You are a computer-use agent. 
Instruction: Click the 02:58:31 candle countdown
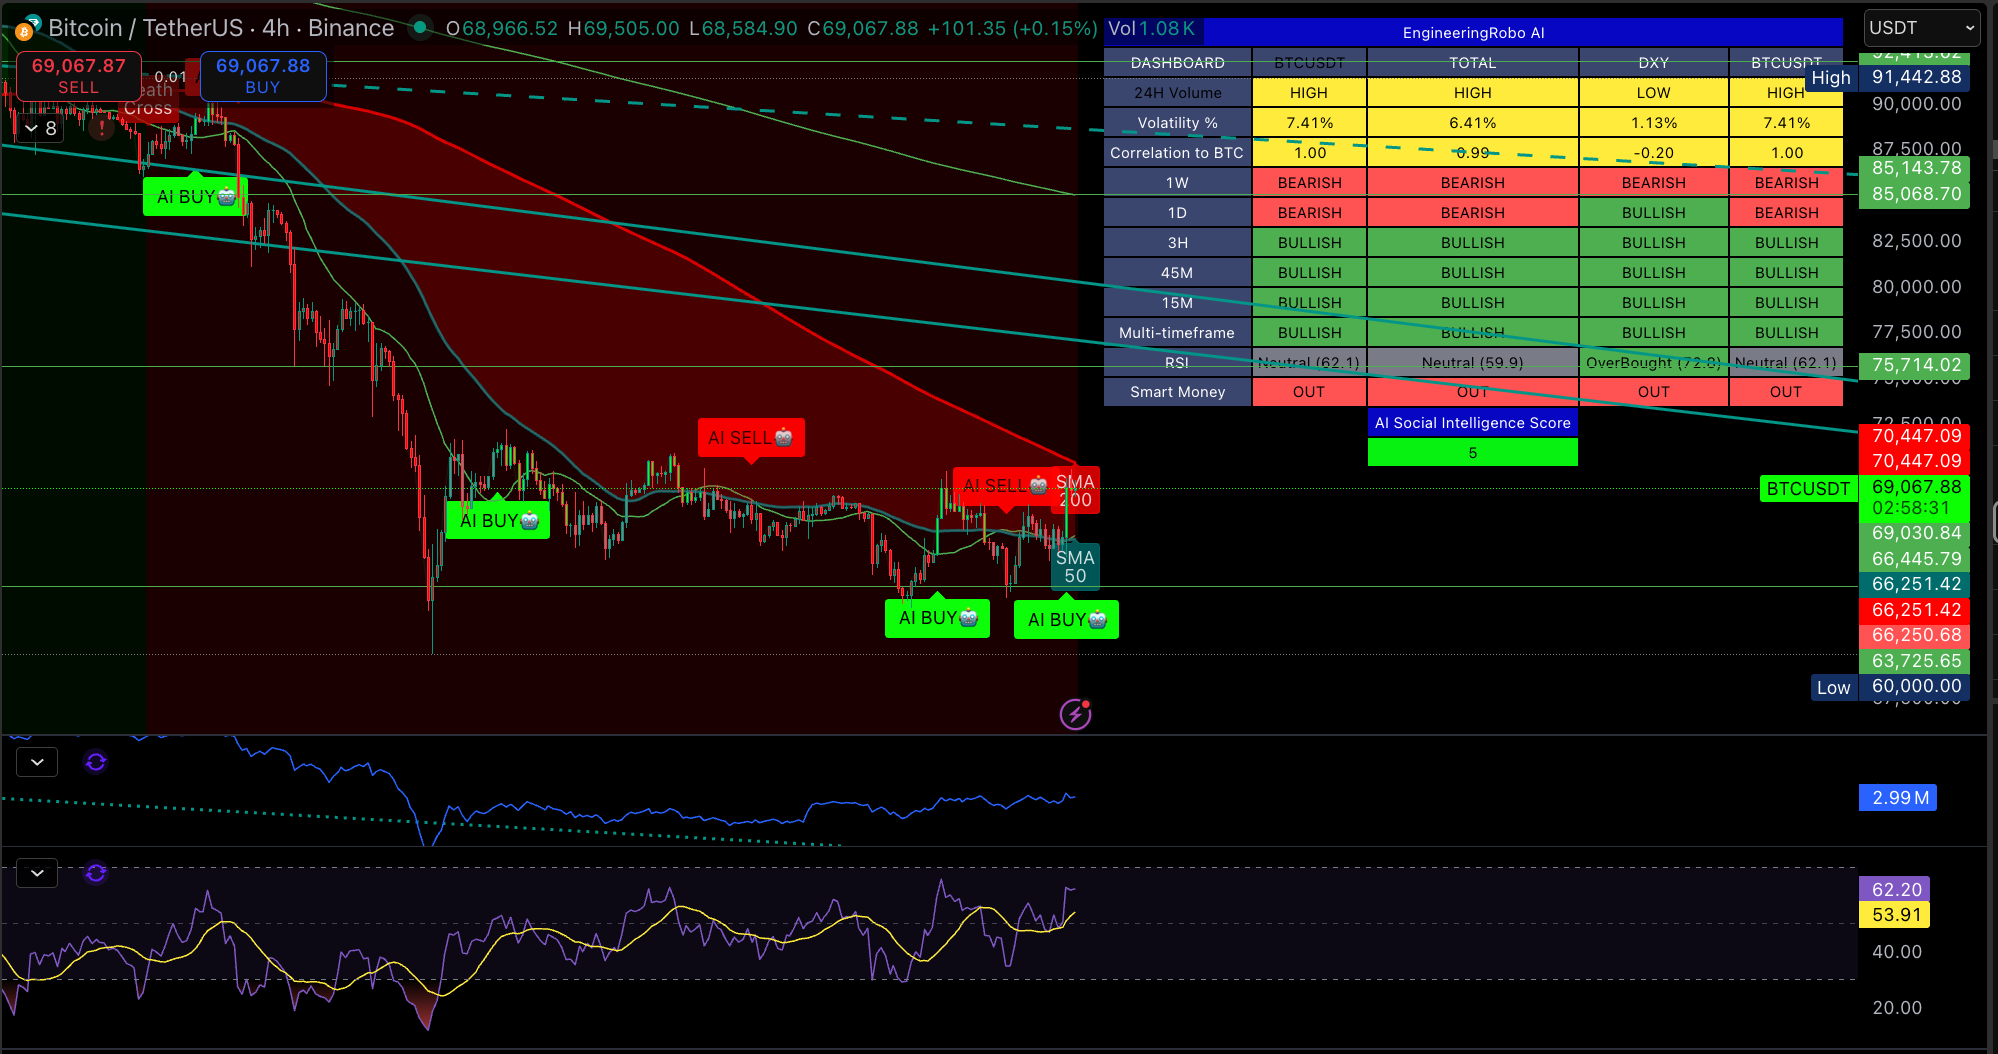[1911, 508]
